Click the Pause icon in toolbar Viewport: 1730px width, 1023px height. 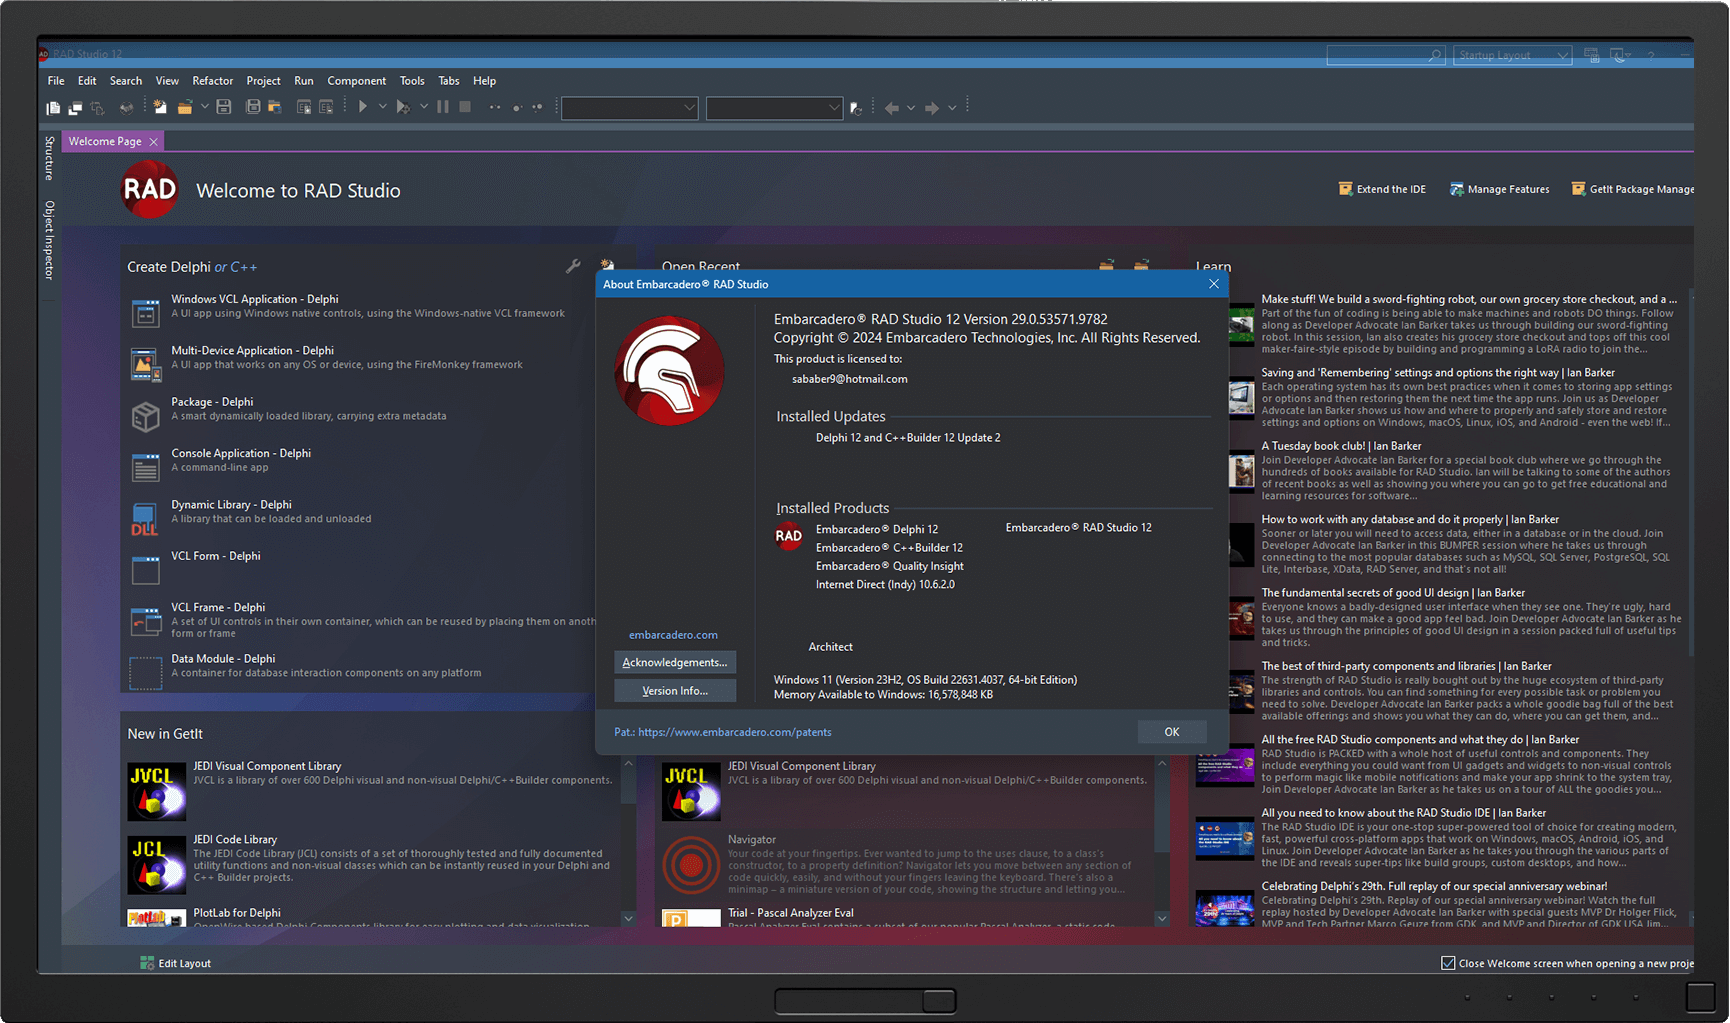coord(443,107)
